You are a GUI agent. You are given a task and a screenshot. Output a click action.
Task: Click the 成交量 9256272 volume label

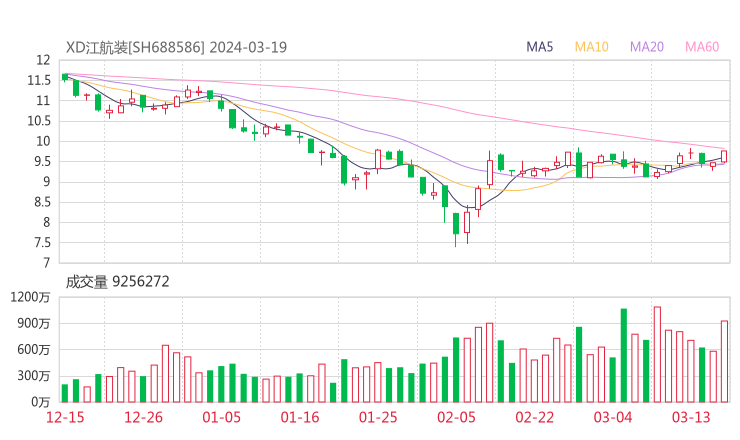click(x=117, y=282)
